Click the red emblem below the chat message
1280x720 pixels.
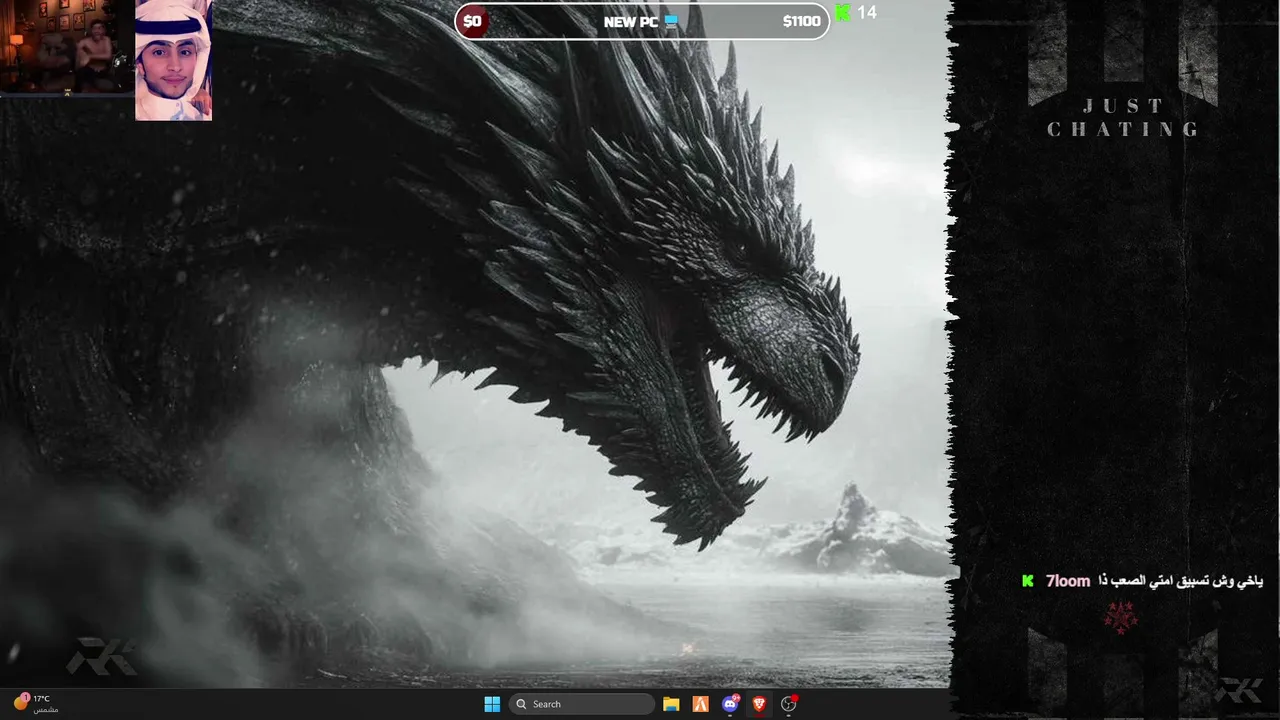point(1120,617)
